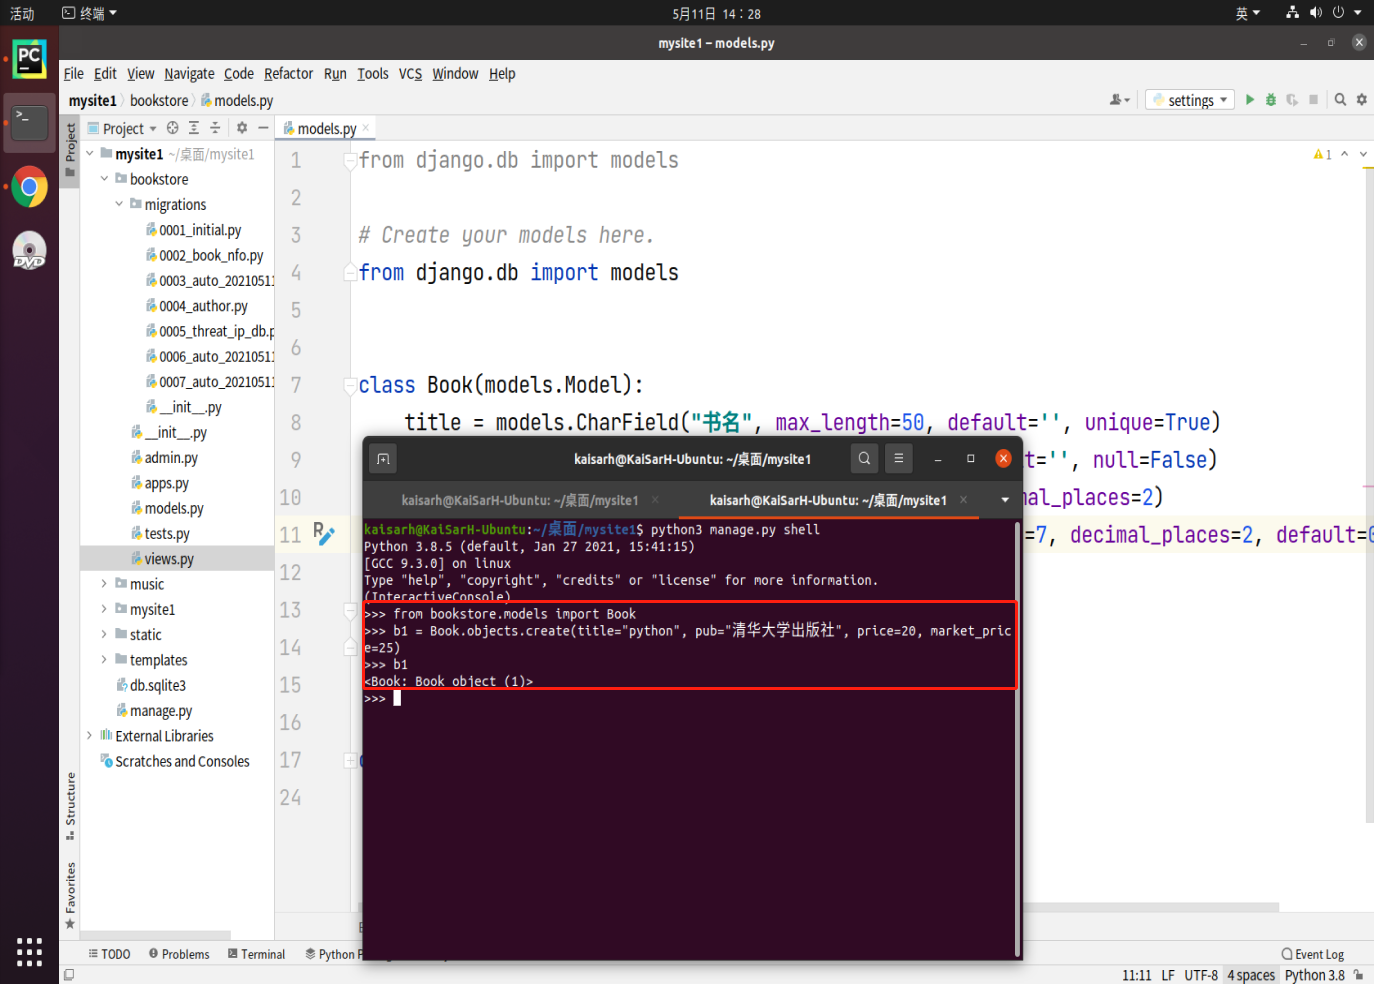Screen dimensions: 1374x984
Task: Expand the music folder
Action: pyautogui.click(x=104, y=584)
